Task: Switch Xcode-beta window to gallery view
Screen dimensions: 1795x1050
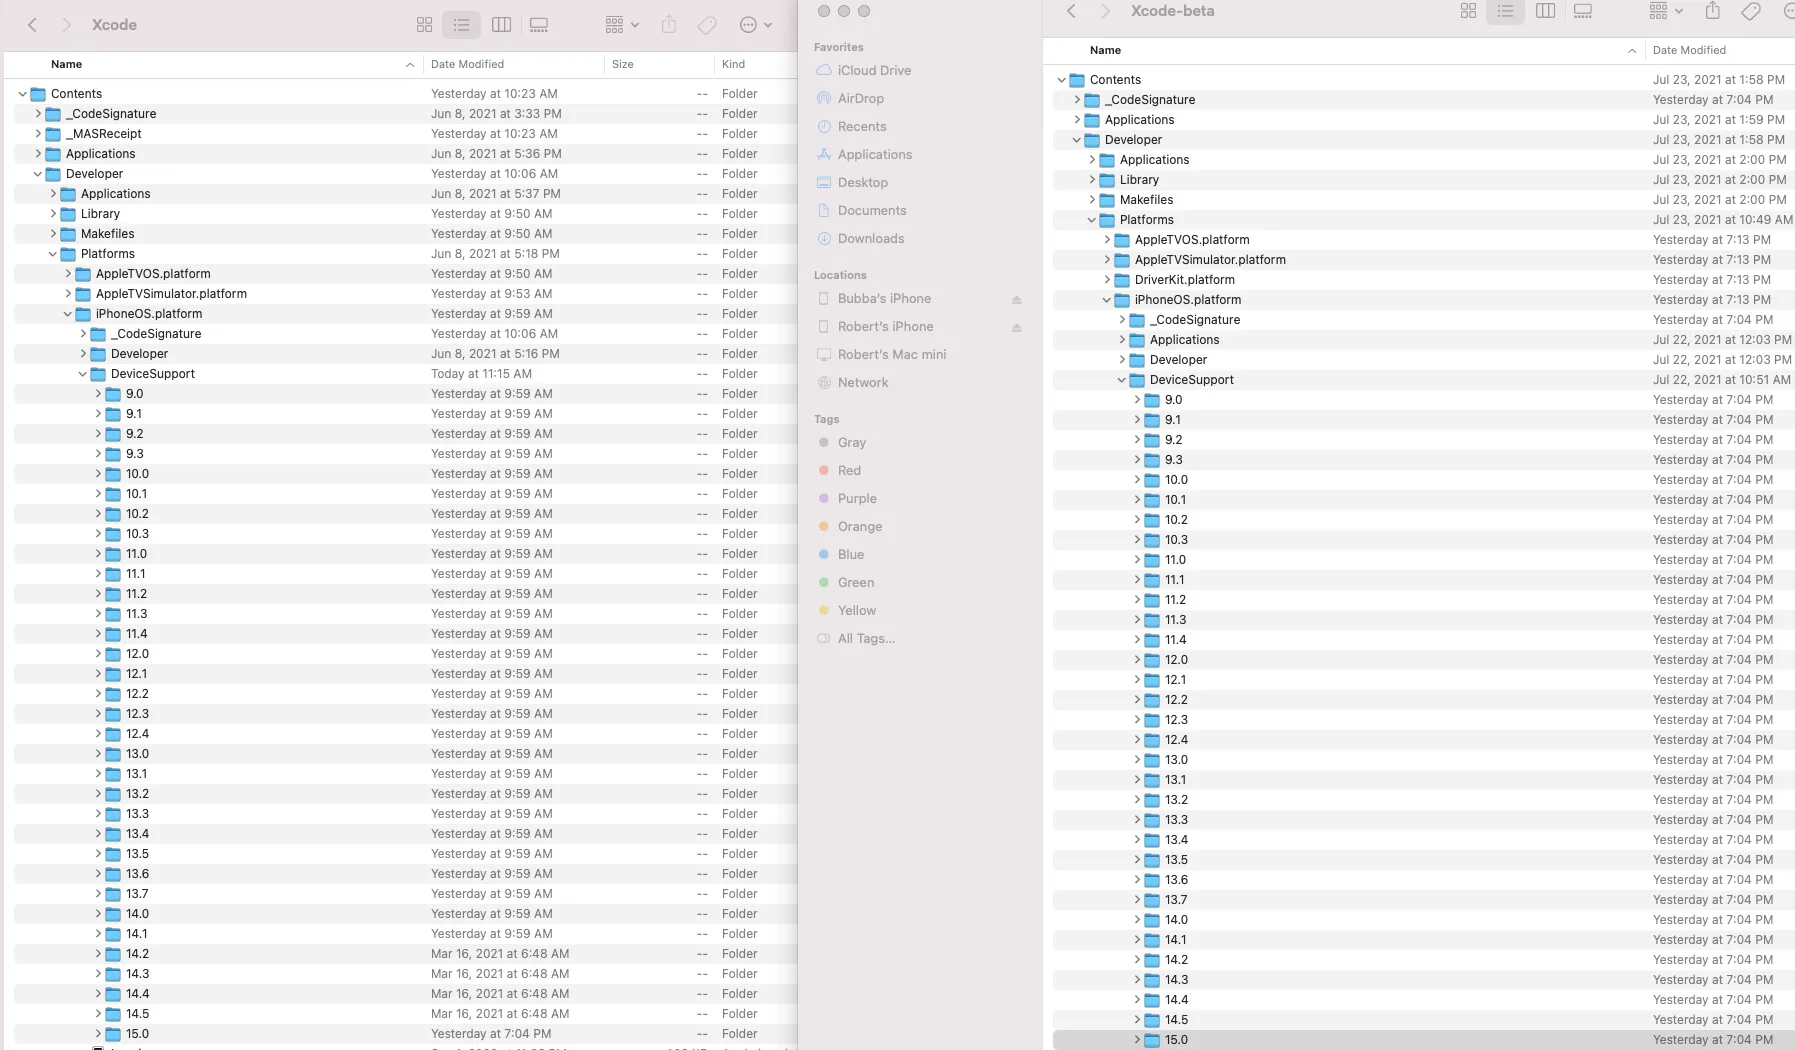Action: [1583, 11]
